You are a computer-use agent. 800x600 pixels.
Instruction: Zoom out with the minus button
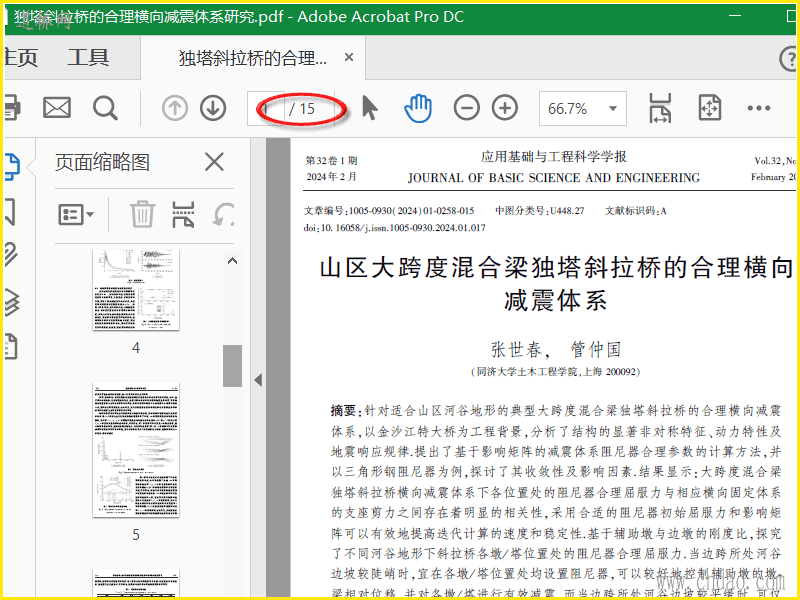tap(466, 108)
